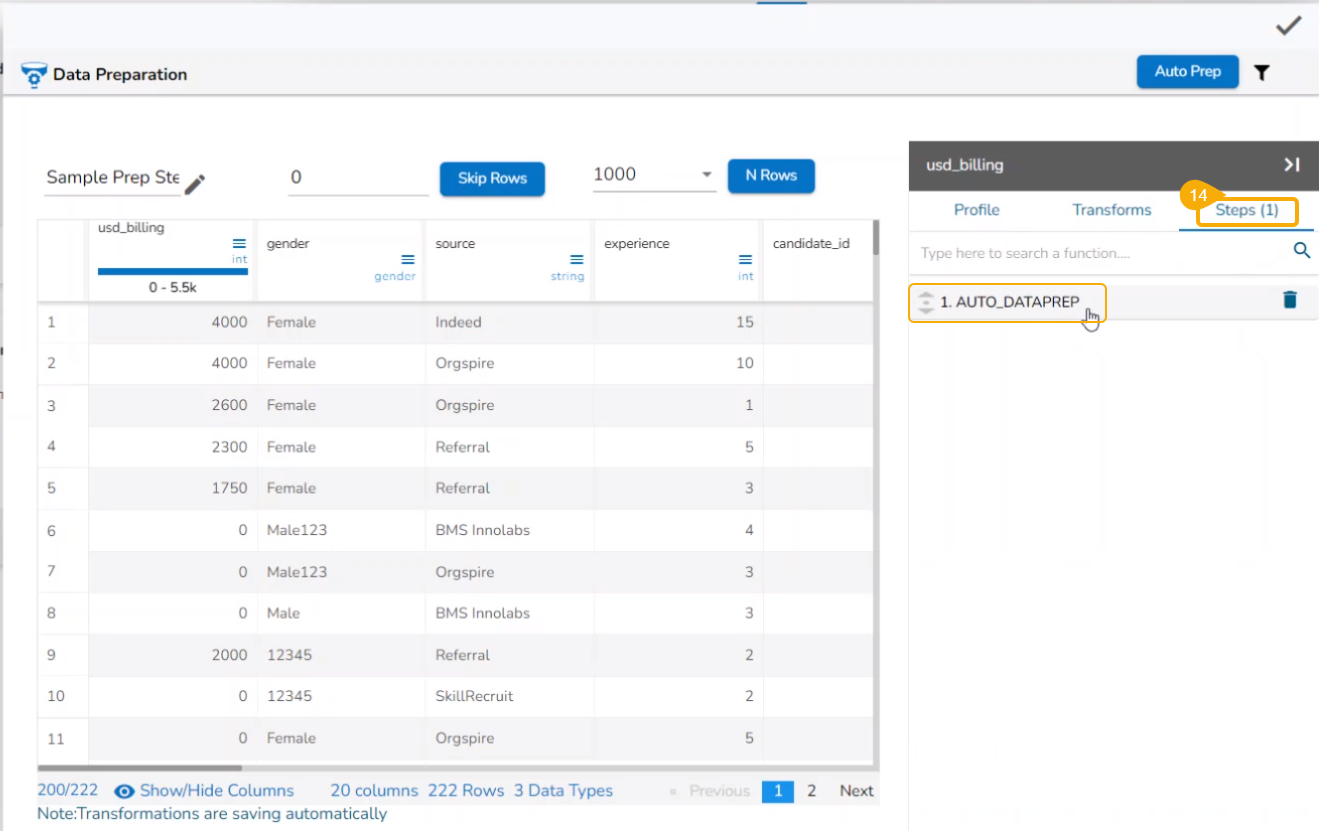
Task: Click the function search input field
Action: (1100, 253)
